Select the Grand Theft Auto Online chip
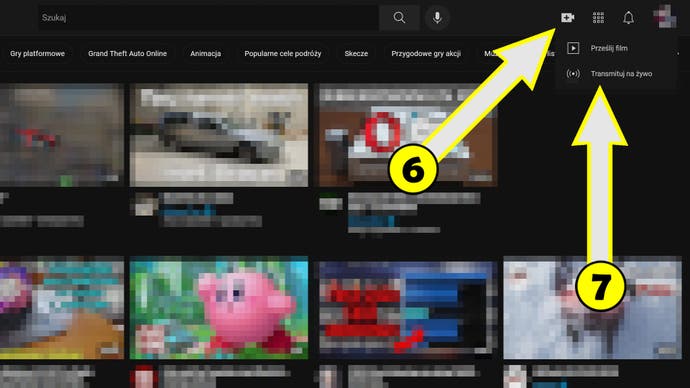This screenshot has height=388, width=690. (x=127, y=54)
